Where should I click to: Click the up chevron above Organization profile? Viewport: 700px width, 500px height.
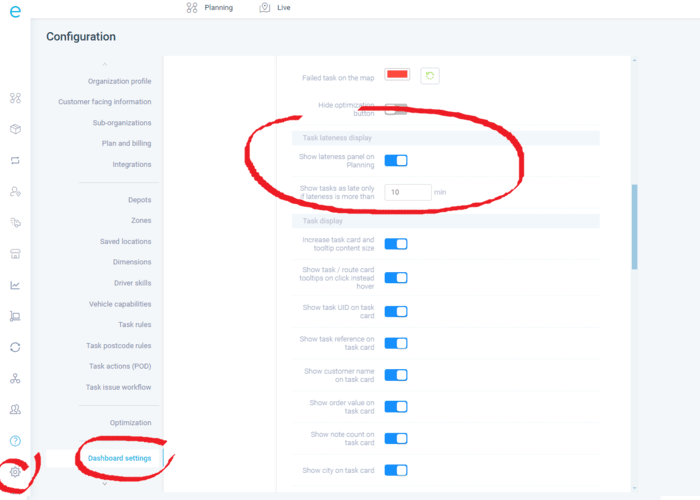[x=104, y=64]
